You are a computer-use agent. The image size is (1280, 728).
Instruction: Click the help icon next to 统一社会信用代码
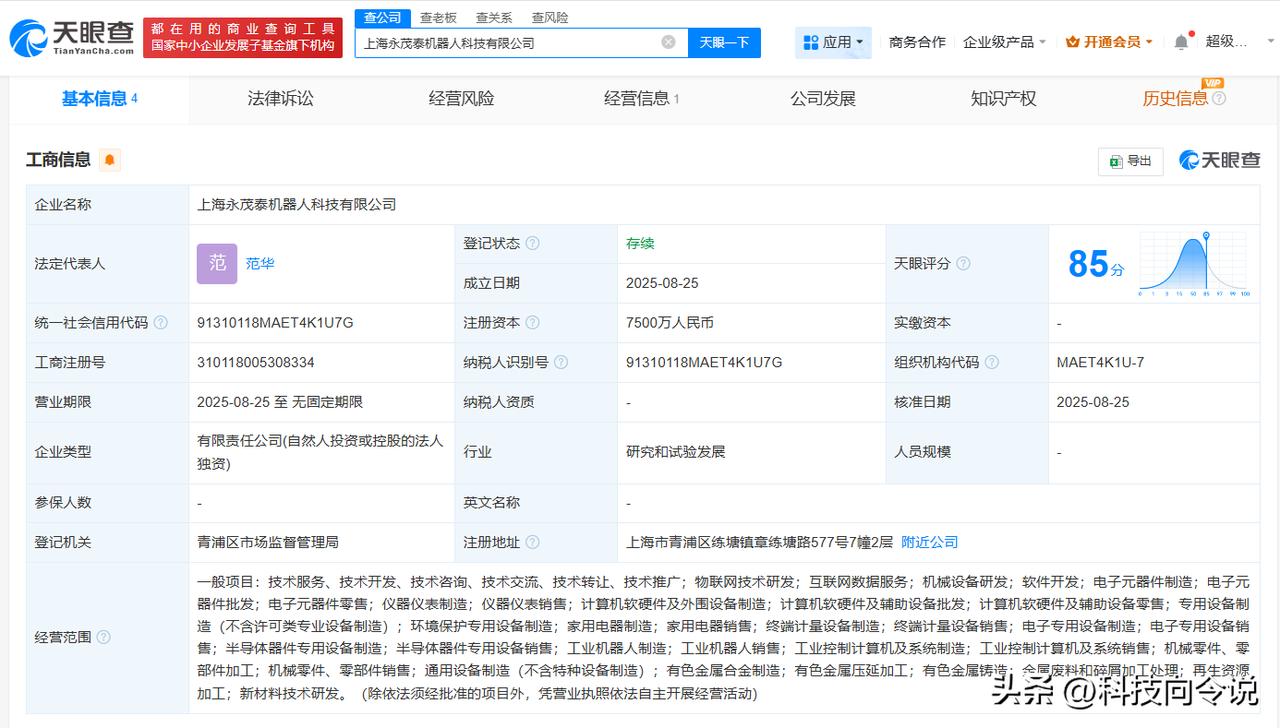click(161, 323)
